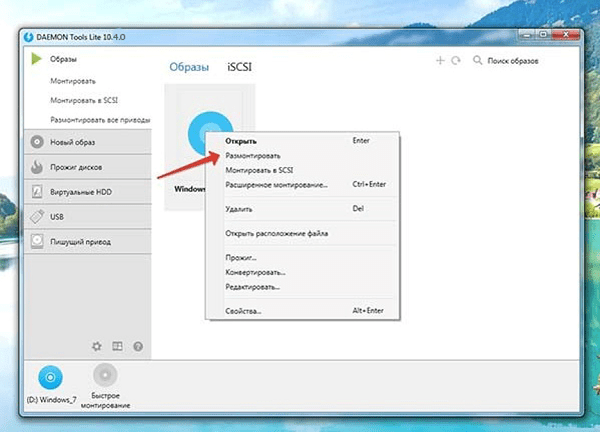Click the catalog panel icon beside the gear
The width and height of the screenshot is (600, 432).
click(117, 346)
